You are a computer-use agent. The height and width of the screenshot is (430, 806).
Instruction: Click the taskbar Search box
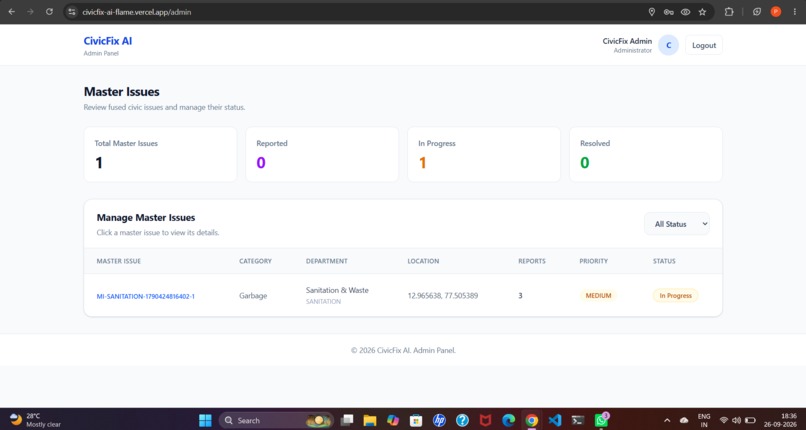277,420
